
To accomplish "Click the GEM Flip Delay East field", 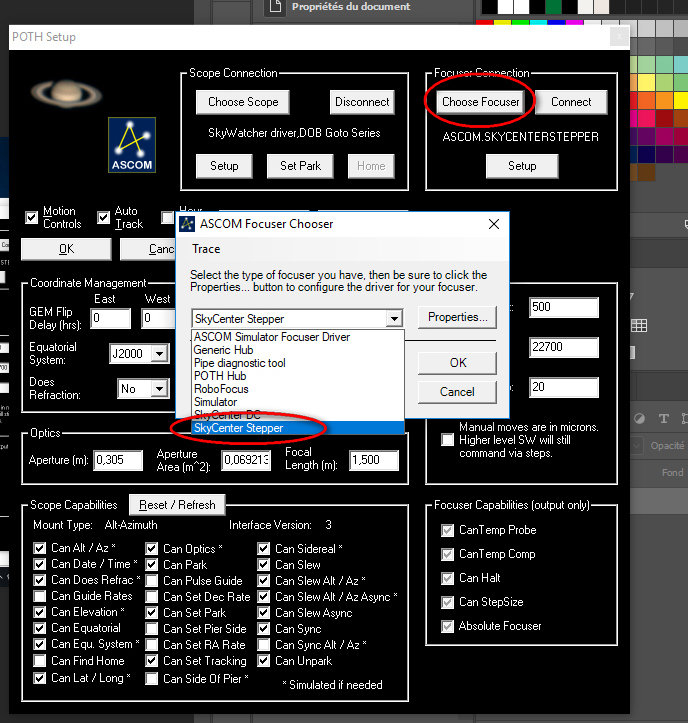I will 111,318.
